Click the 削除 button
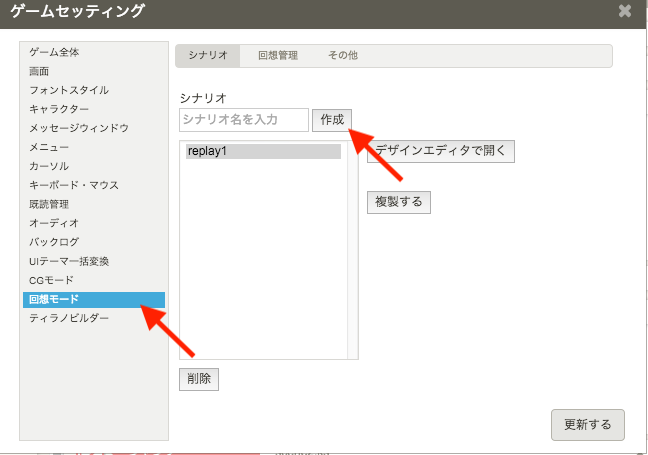The image size is (648, 455). 198,379
